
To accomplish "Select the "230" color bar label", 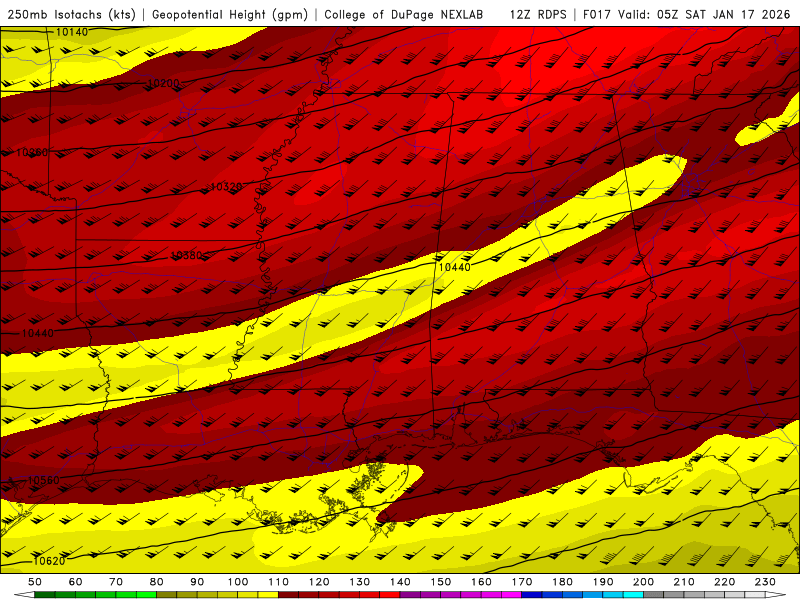I will tap(765, 582).
